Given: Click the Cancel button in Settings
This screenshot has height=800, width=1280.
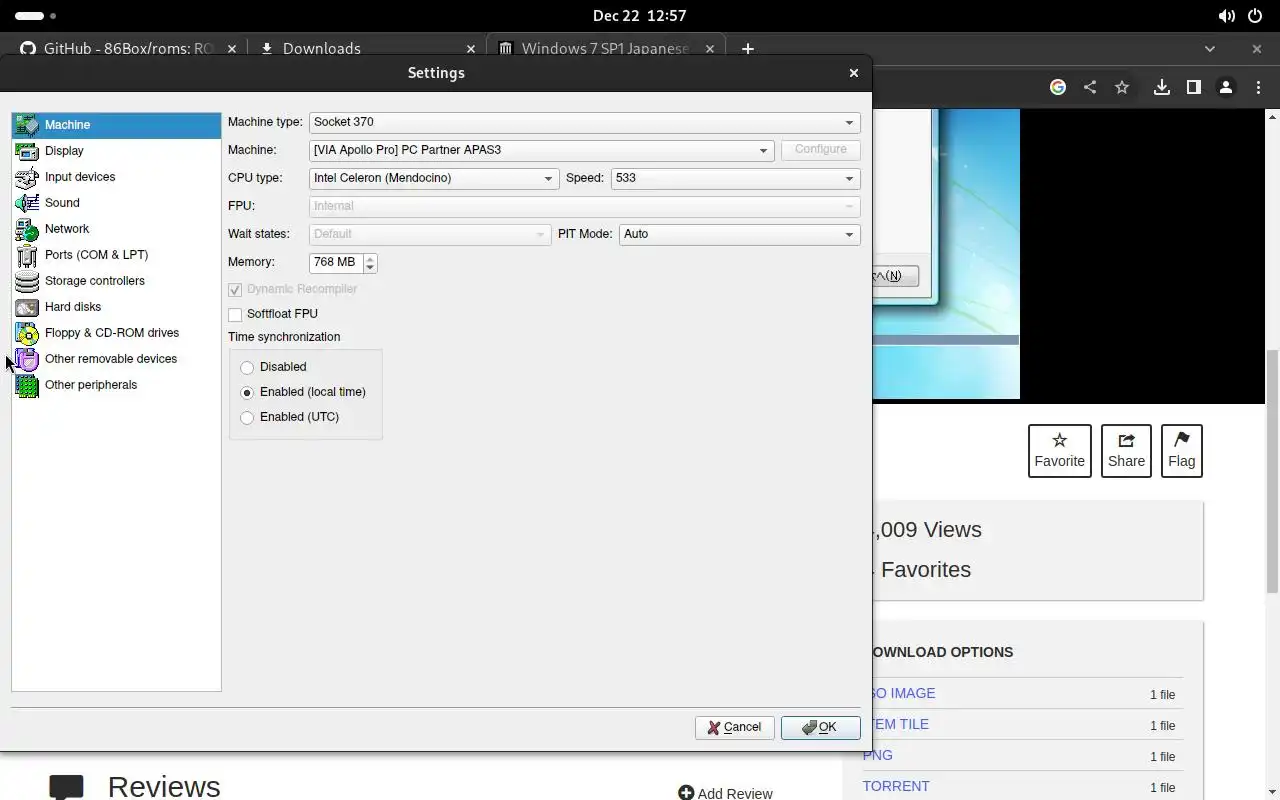Looking at the screenshot, I should (735, 728).
